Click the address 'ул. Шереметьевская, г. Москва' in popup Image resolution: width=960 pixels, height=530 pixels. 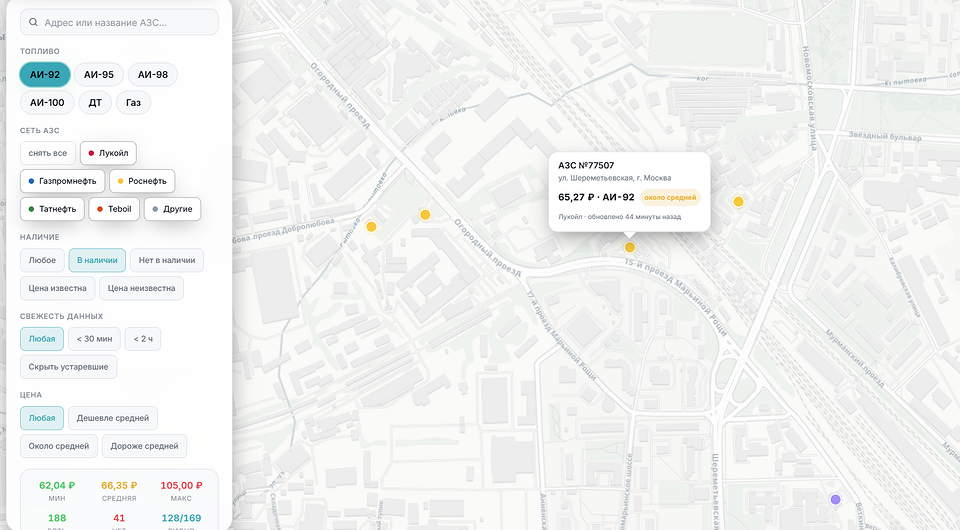(615, 178)
